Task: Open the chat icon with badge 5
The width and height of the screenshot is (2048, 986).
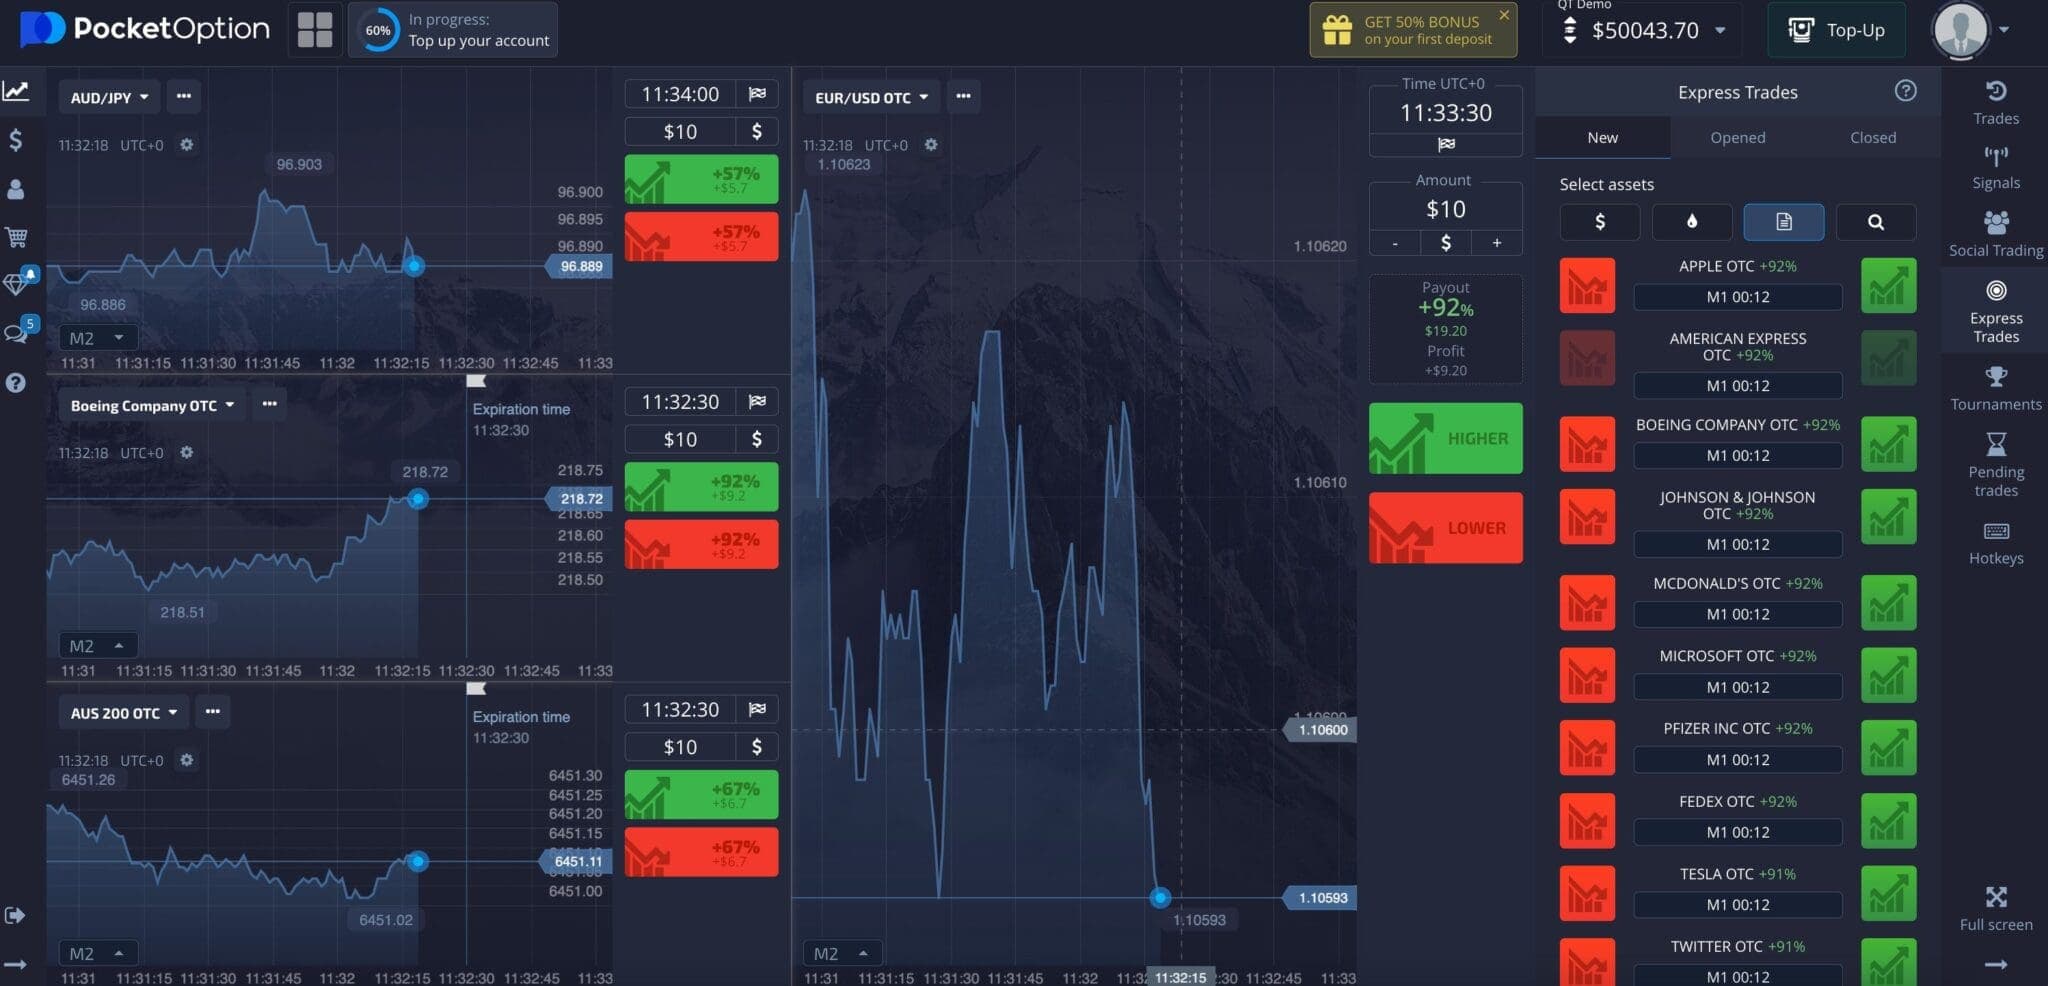Action: coord(17,332)
